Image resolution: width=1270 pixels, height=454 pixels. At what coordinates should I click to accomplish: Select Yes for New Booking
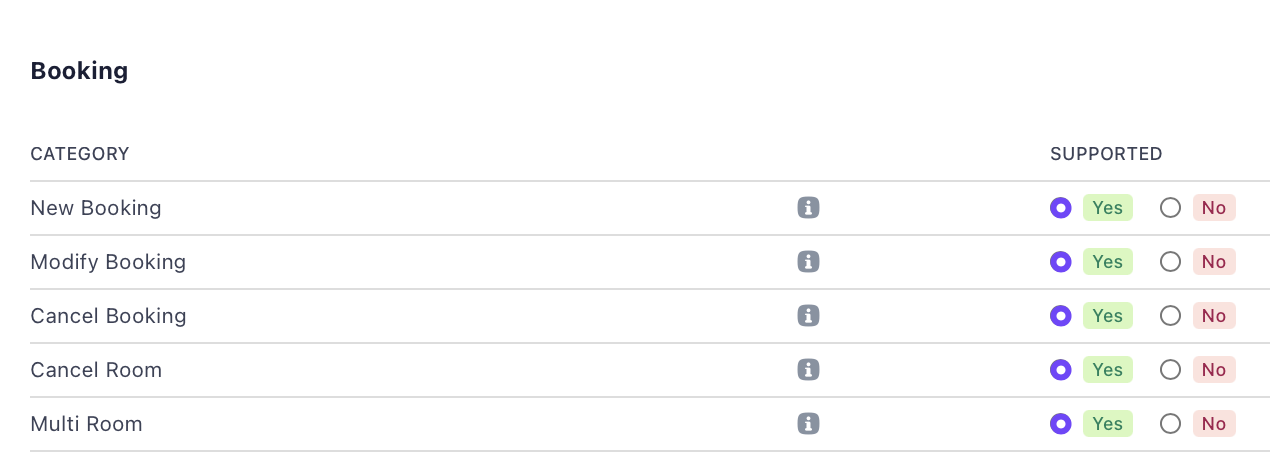coord(1060,208)
